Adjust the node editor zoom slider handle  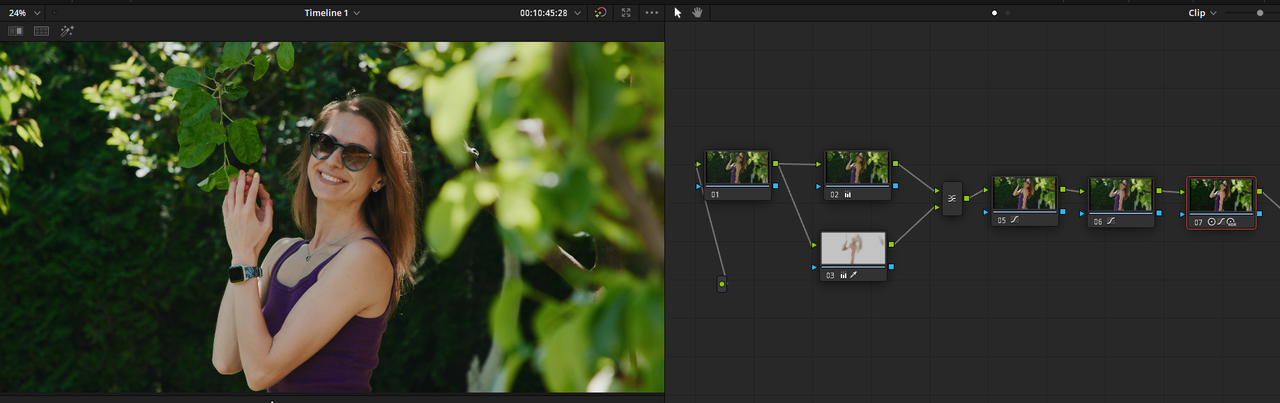(x=1260, y=13)
